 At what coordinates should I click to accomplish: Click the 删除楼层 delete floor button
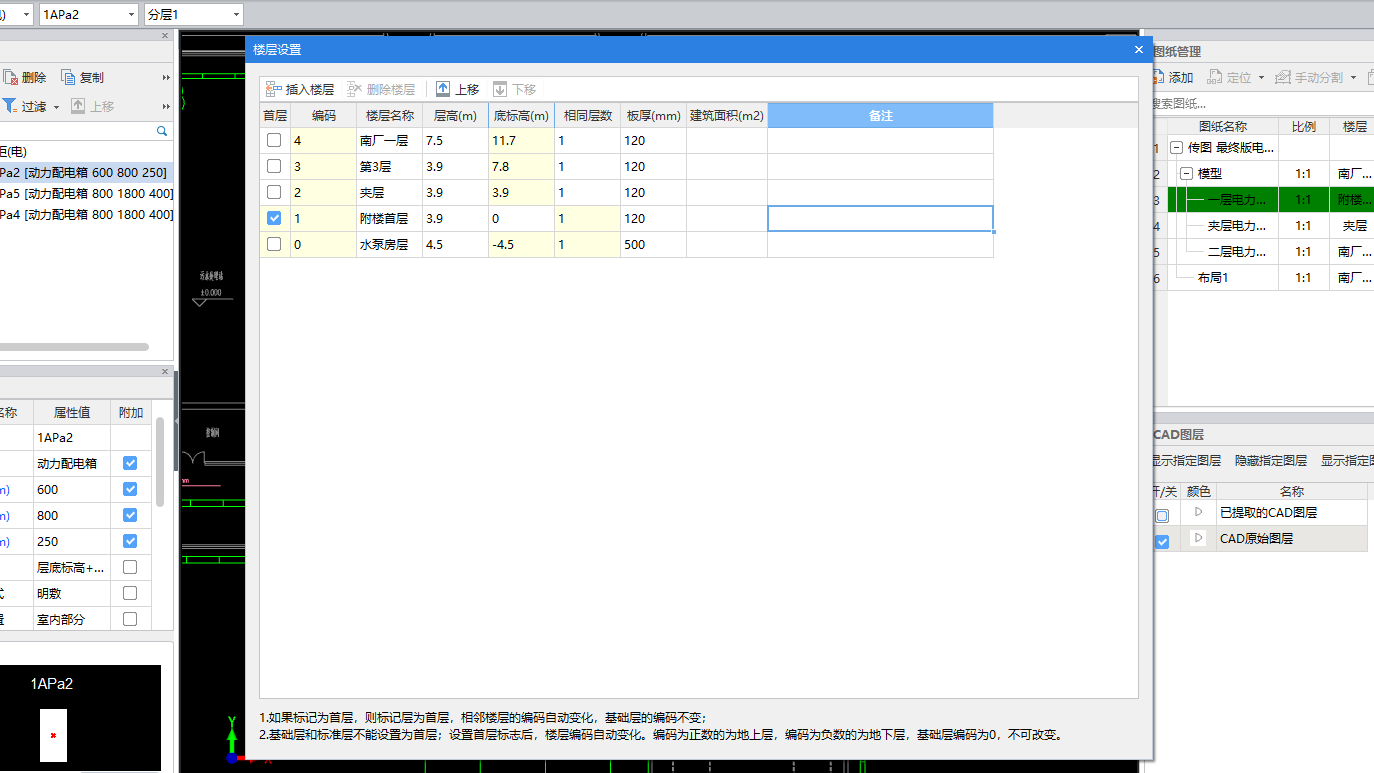381,89
